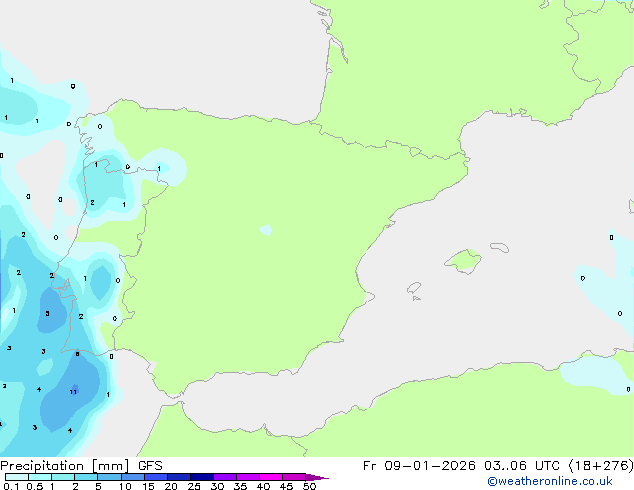Viewport: 634px width, 490px height.
Task: Click the legend label '0.1'
Action: click(11, 486)
